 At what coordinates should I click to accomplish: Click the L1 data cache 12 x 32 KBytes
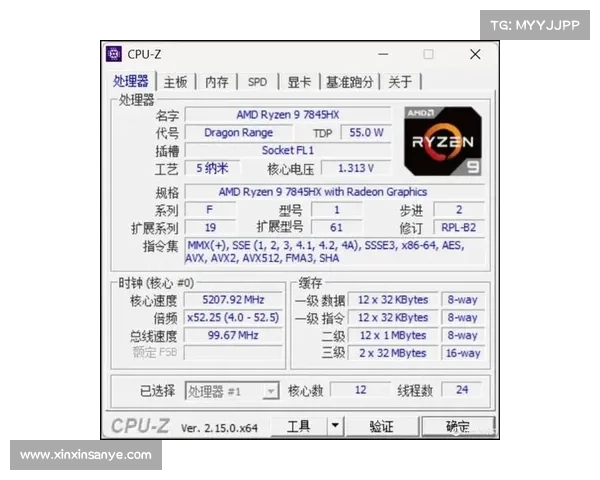tap(393, 300)
